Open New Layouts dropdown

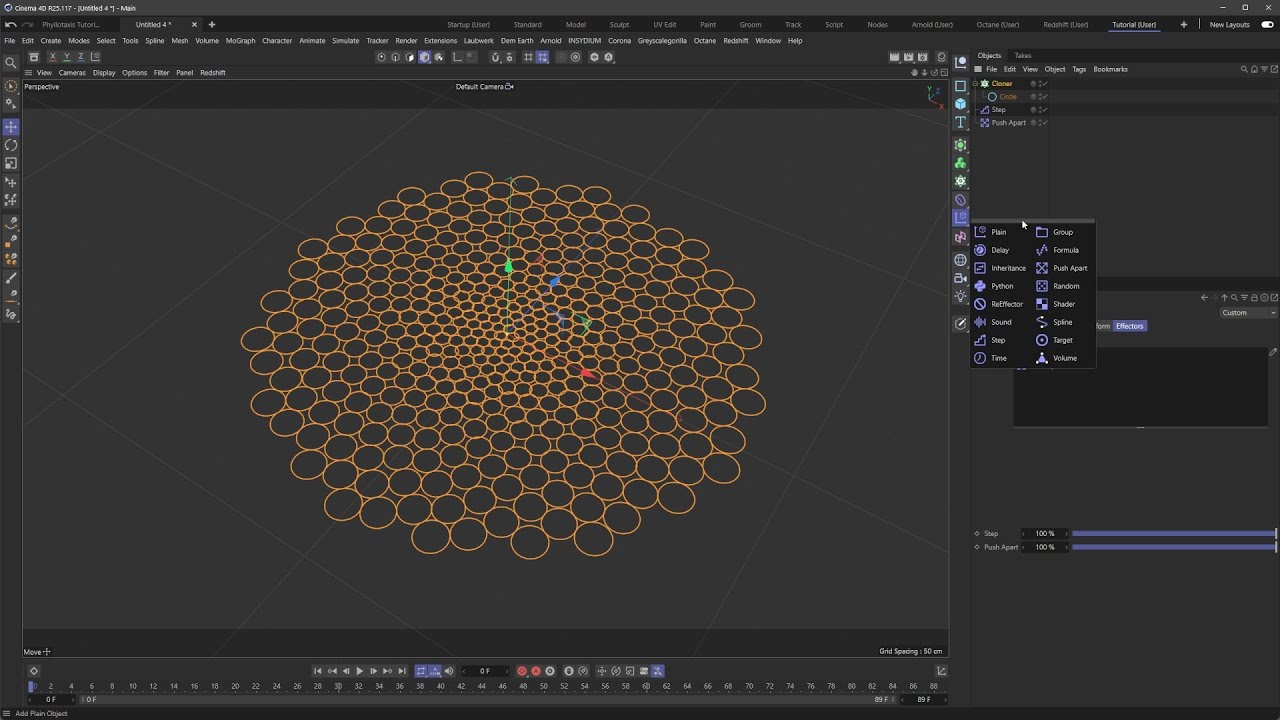(x=1234, y=24)
